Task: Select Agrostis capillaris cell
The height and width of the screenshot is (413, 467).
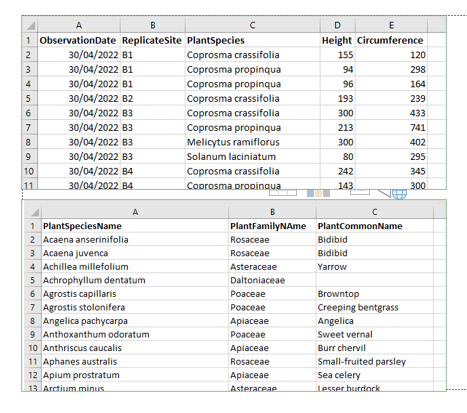Action: 135,294
